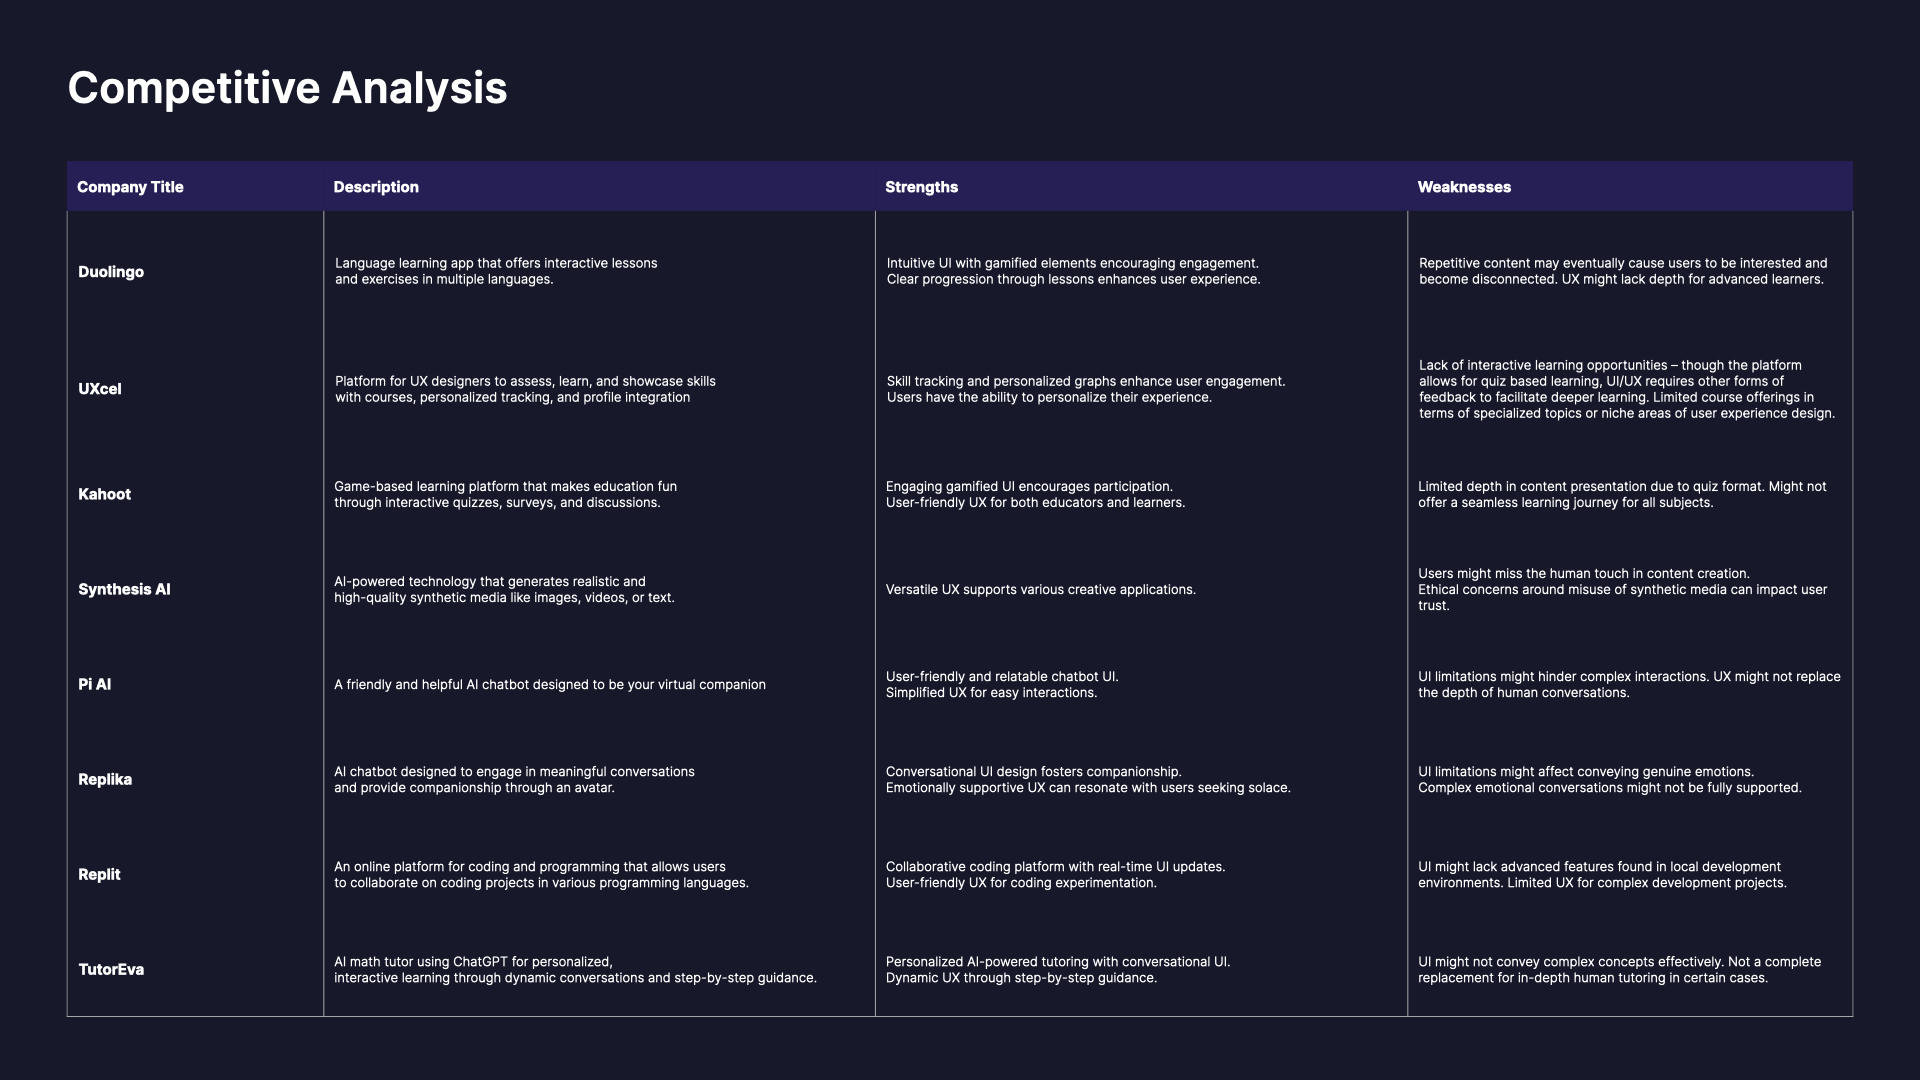This screenshot has width=1920, height=1080.
Task: Click the Weaknesses column header
Action: click(1463, 187)
